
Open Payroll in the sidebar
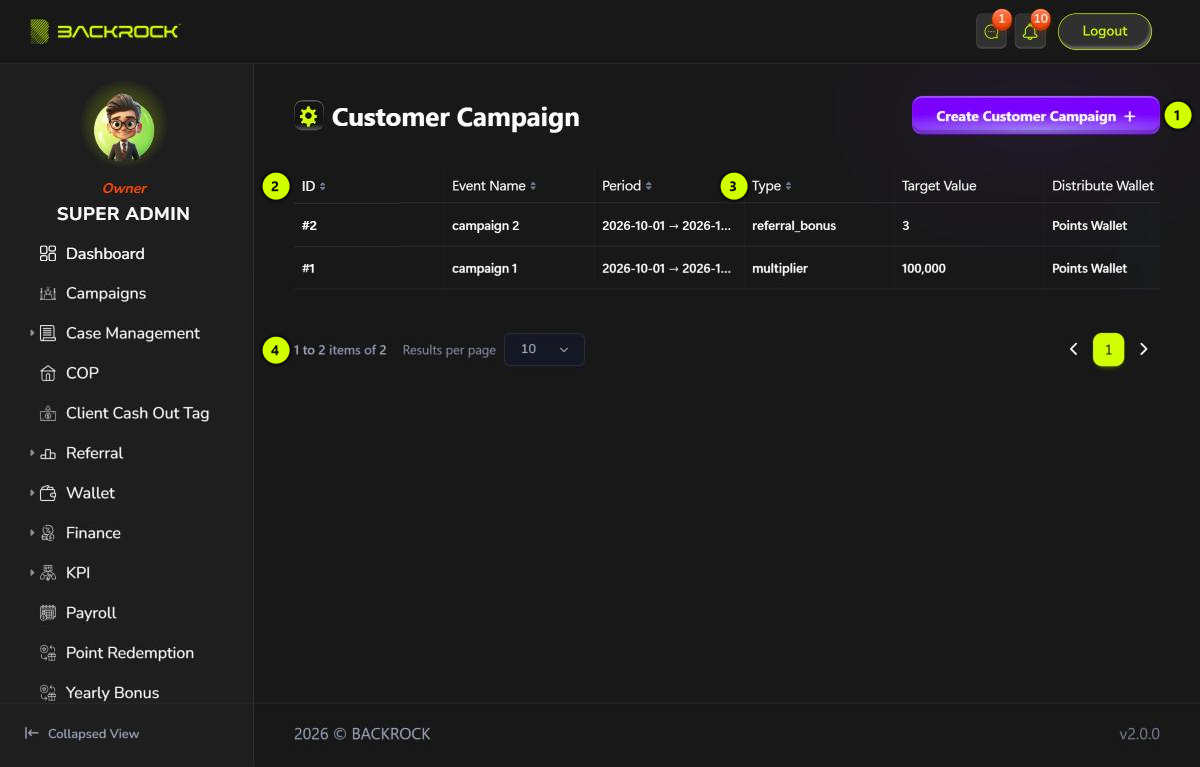click(x=91, y=614)
